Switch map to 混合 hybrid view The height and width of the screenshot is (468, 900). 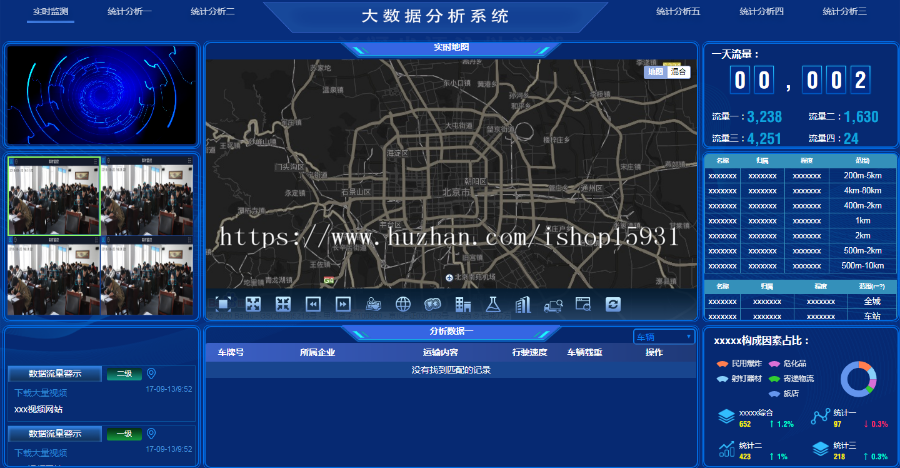click(680, 72)
